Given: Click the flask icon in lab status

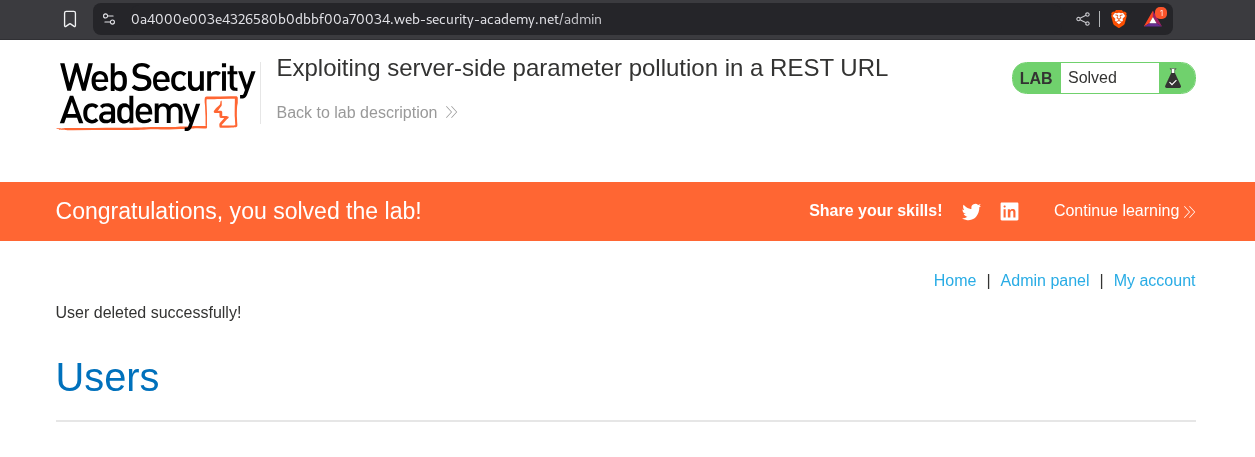Looking at the screenshot, I should pos(1173,78).
